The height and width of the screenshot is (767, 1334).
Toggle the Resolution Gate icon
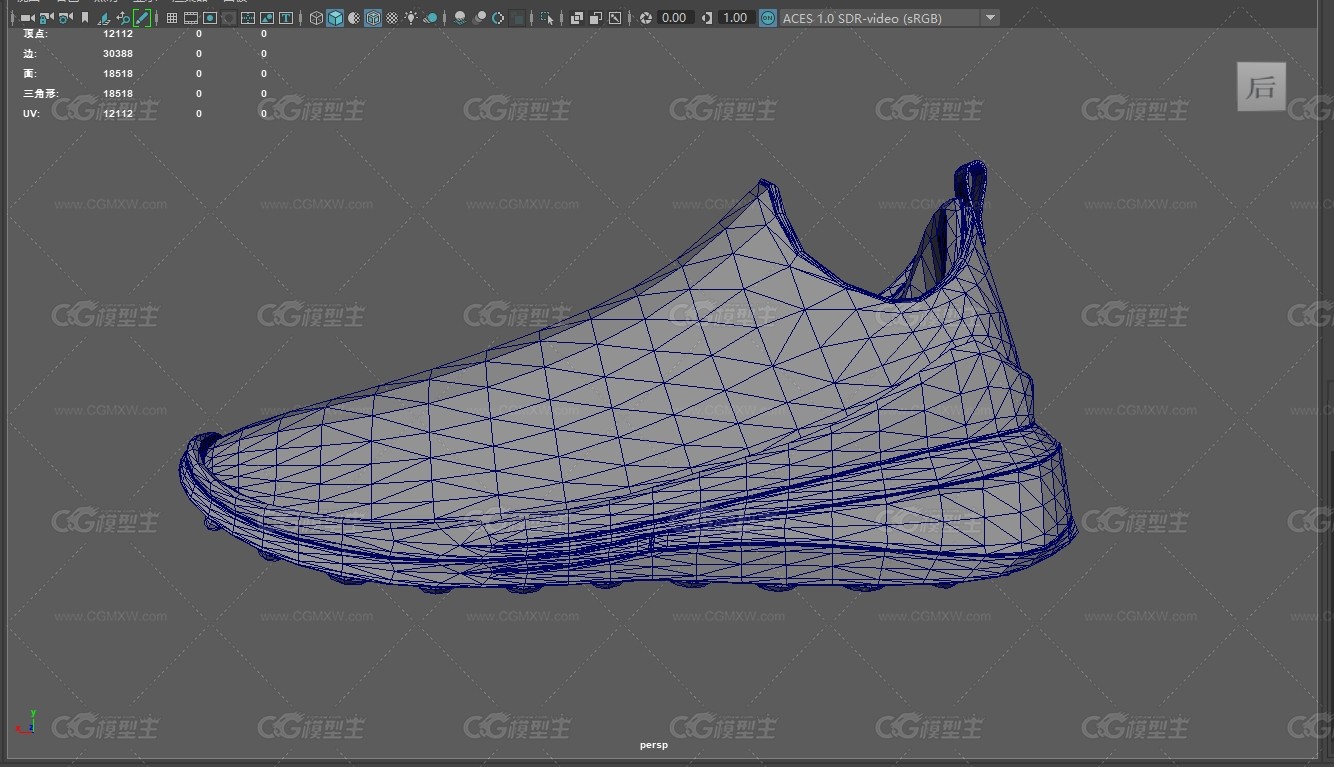point(210,18)
